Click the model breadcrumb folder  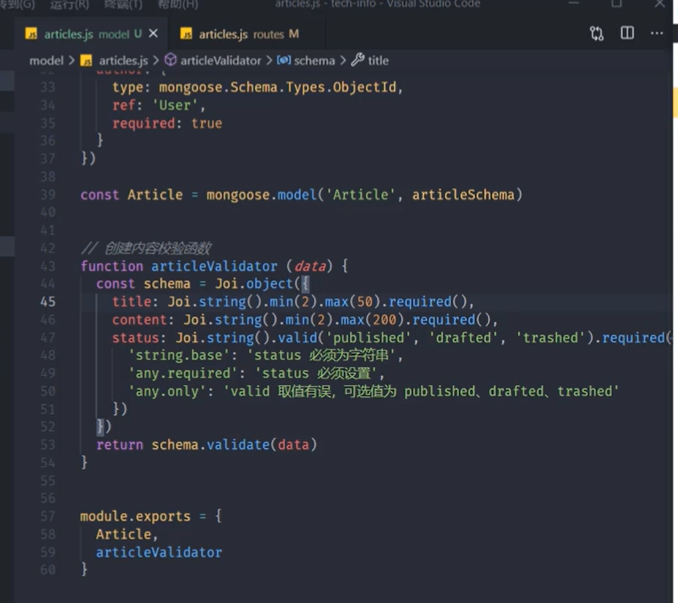(x=46, y=61)
